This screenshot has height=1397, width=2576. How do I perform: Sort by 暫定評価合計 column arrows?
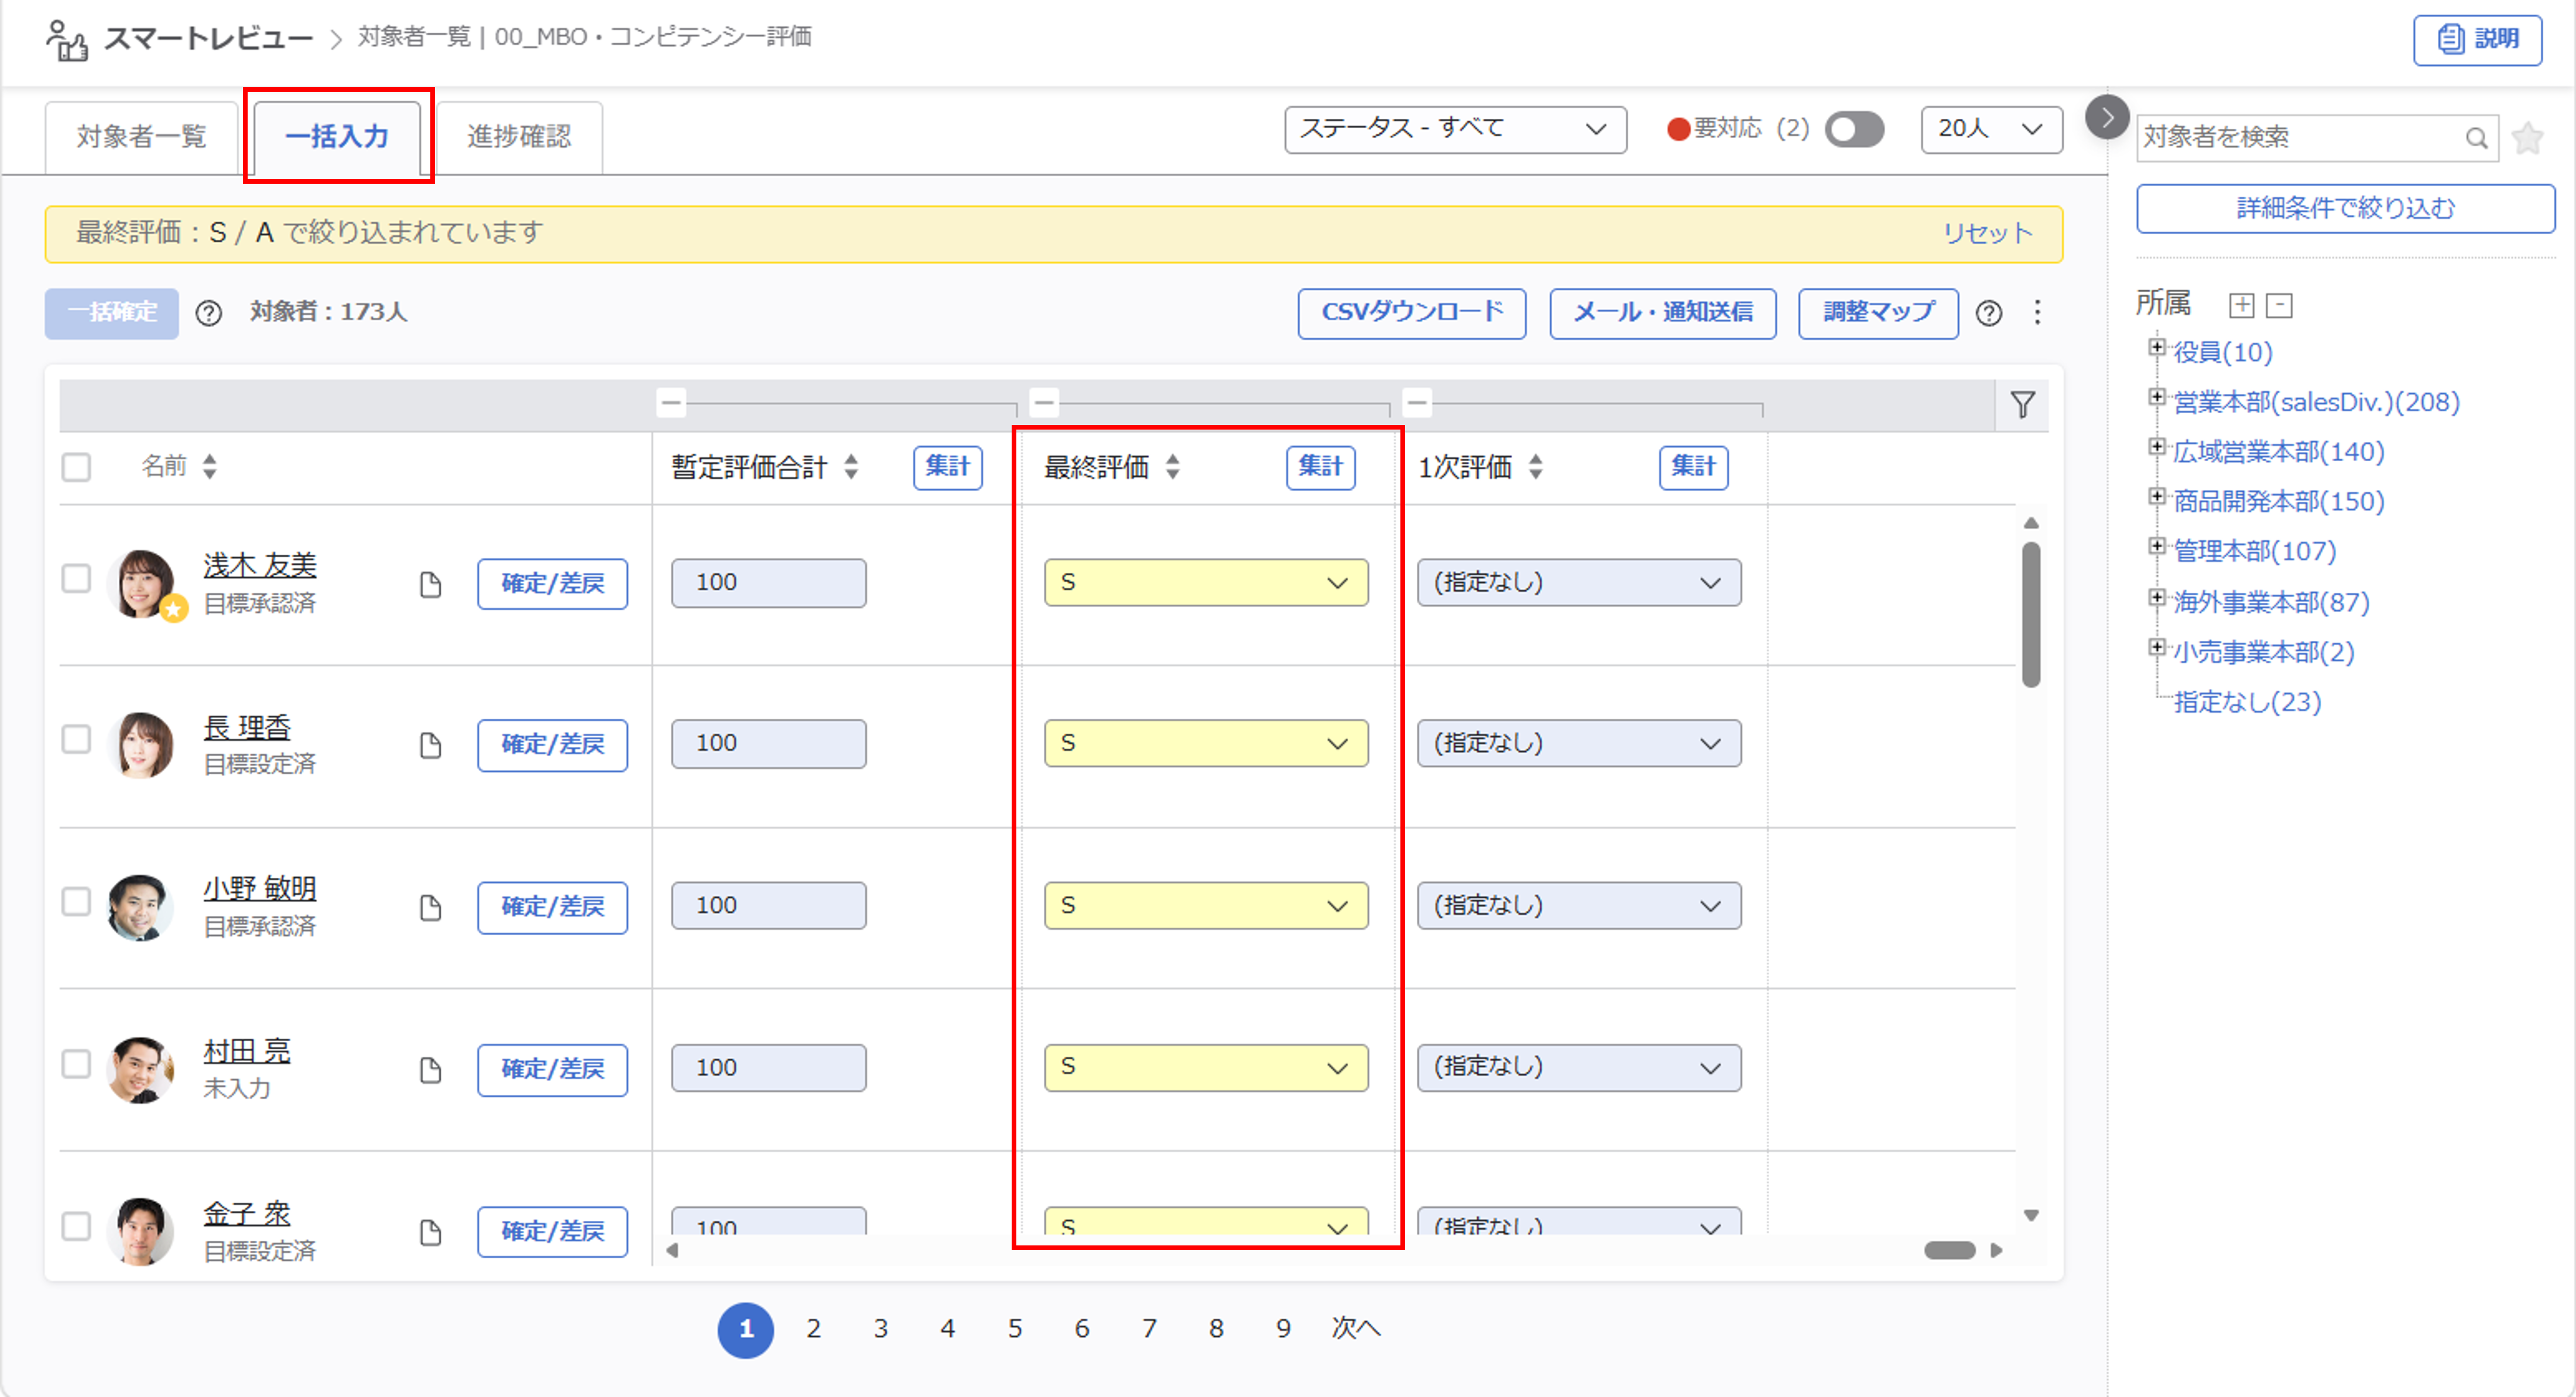click(851, 466)
